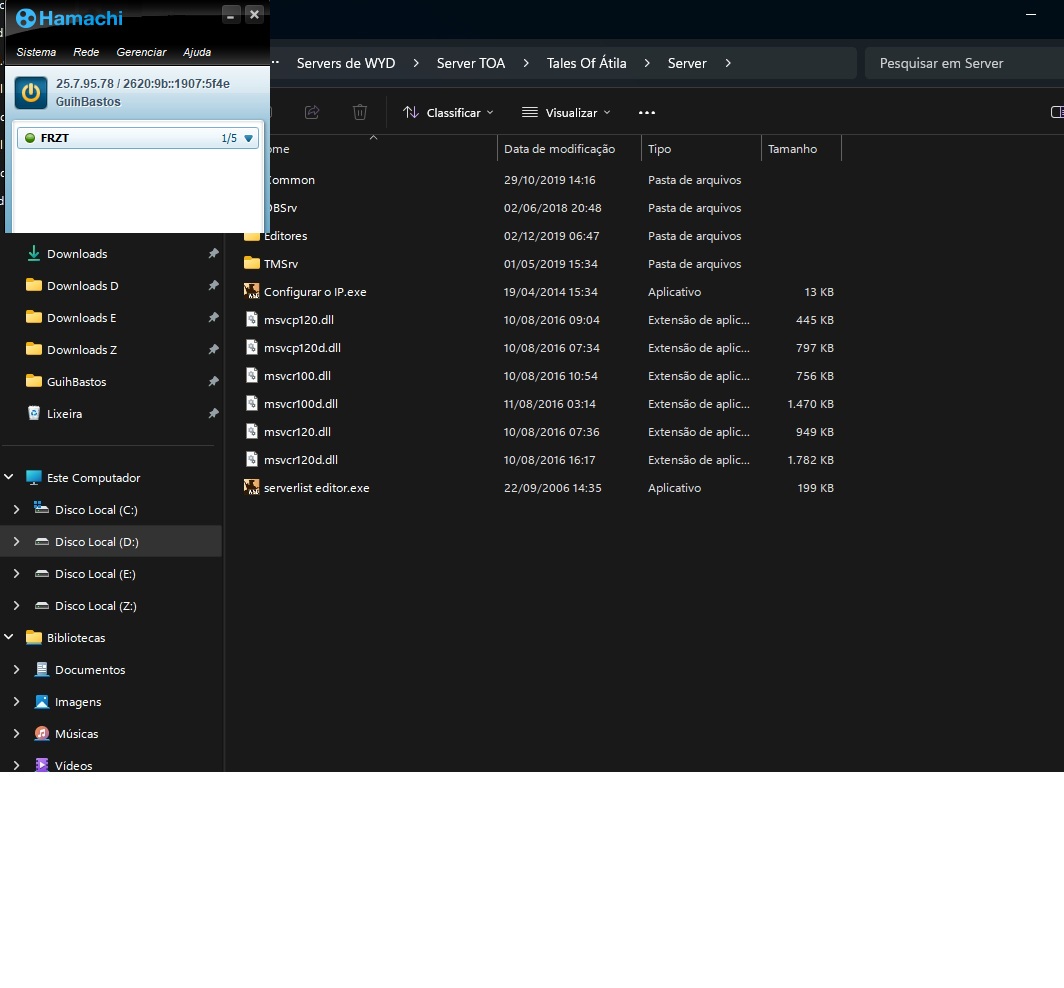Screen dimensions: 1064x988
Task: Select msvcr100d.dll file icon
Action: click(x=252, y=403)
